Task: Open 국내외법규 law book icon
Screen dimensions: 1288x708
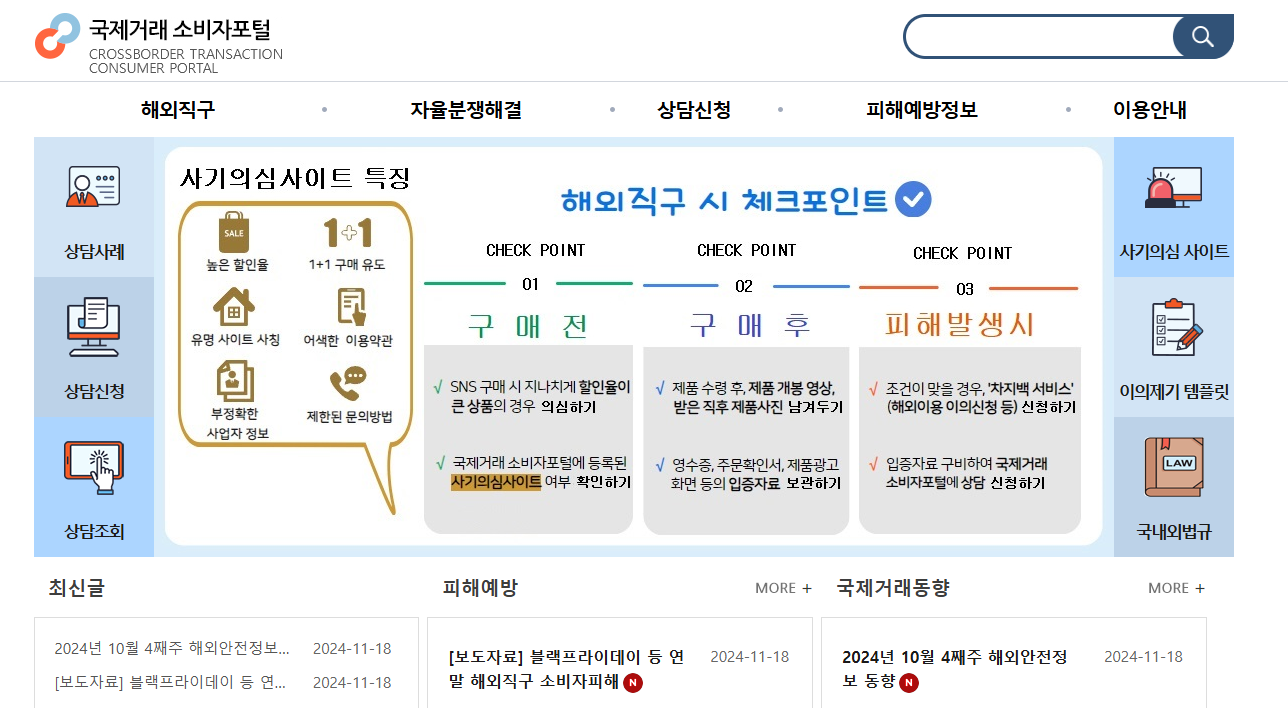Action: click(x=1173, y=467)
